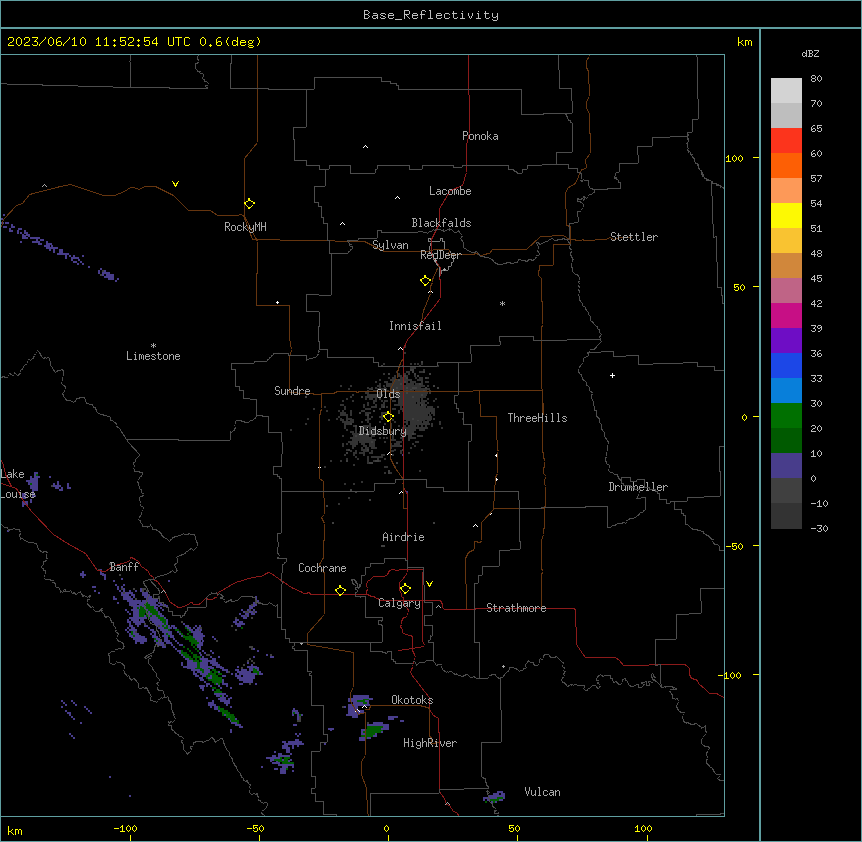Select the blue 36 dBZ legend swatch
Screen dimensions: 862x842
[x=786, y=365]
